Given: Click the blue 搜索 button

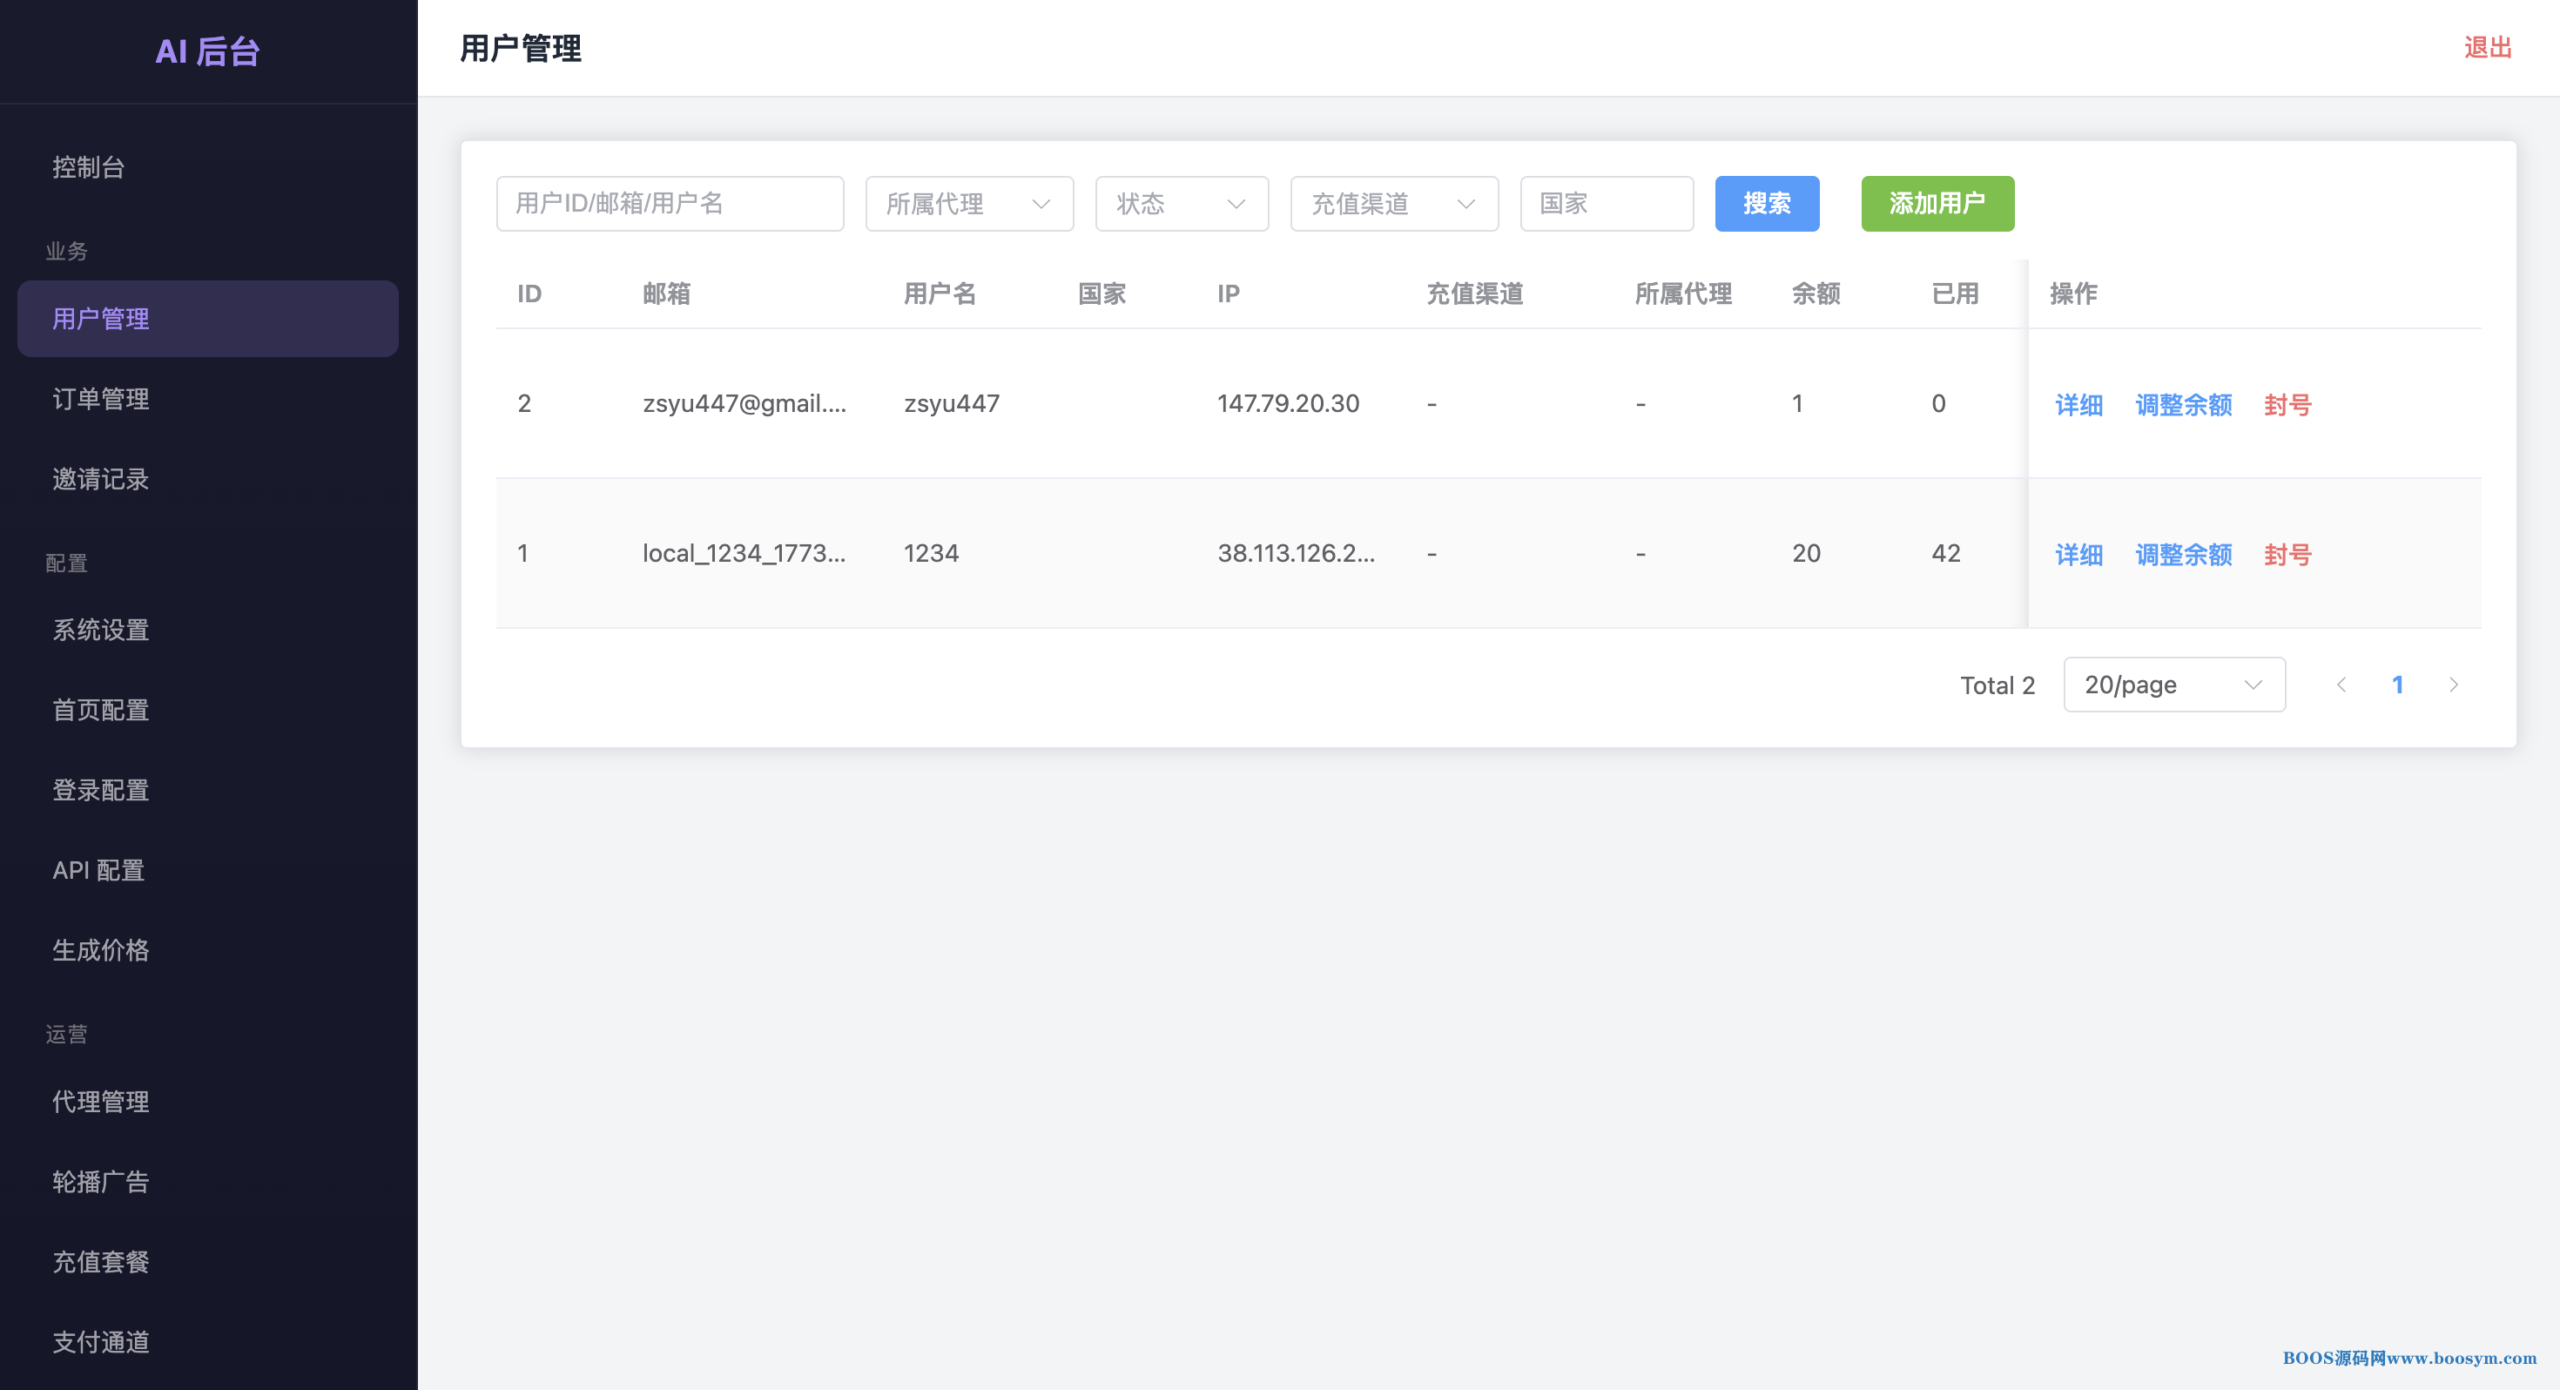Looking at the screenshot, I should click(1766, 204).
